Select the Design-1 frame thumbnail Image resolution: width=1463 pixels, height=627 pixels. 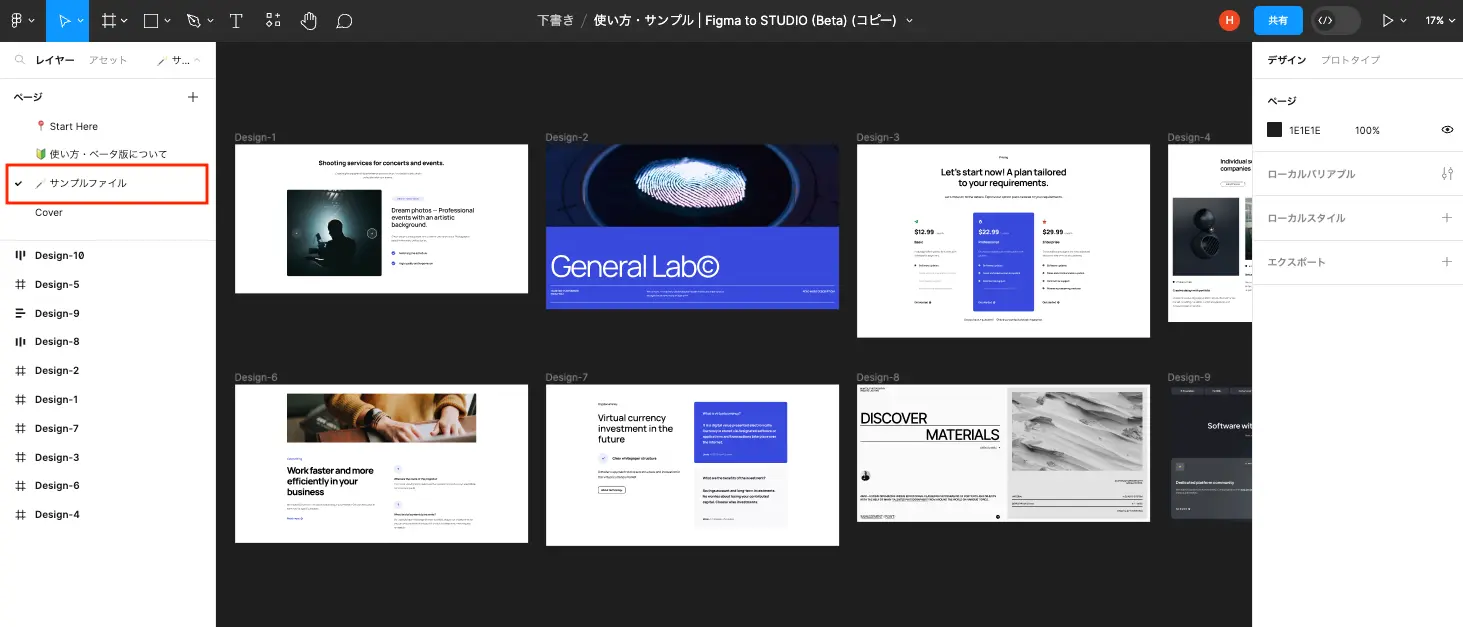coord(381,219)
